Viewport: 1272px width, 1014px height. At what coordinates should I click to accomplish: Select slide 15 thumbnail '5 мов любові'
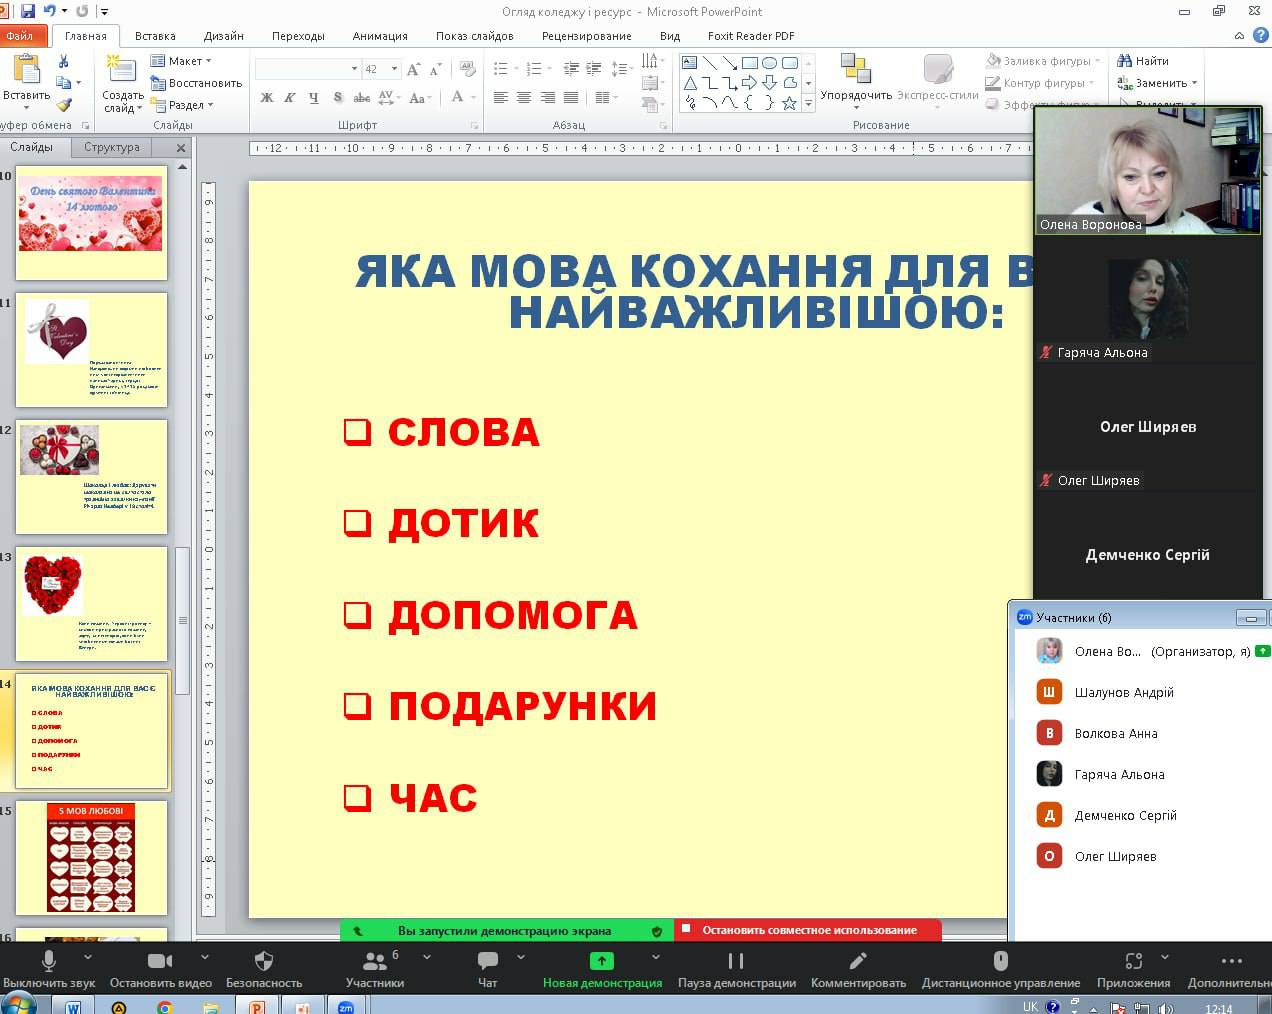[91, 857]
